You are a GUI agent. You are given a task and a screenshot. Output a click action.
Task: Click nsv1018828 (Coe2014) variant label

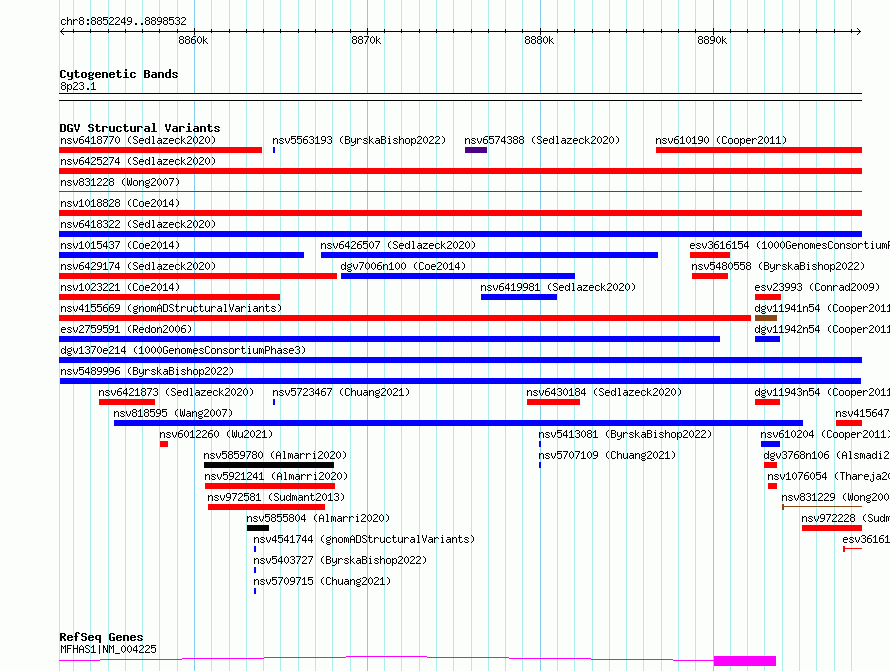tap(120, 203)
